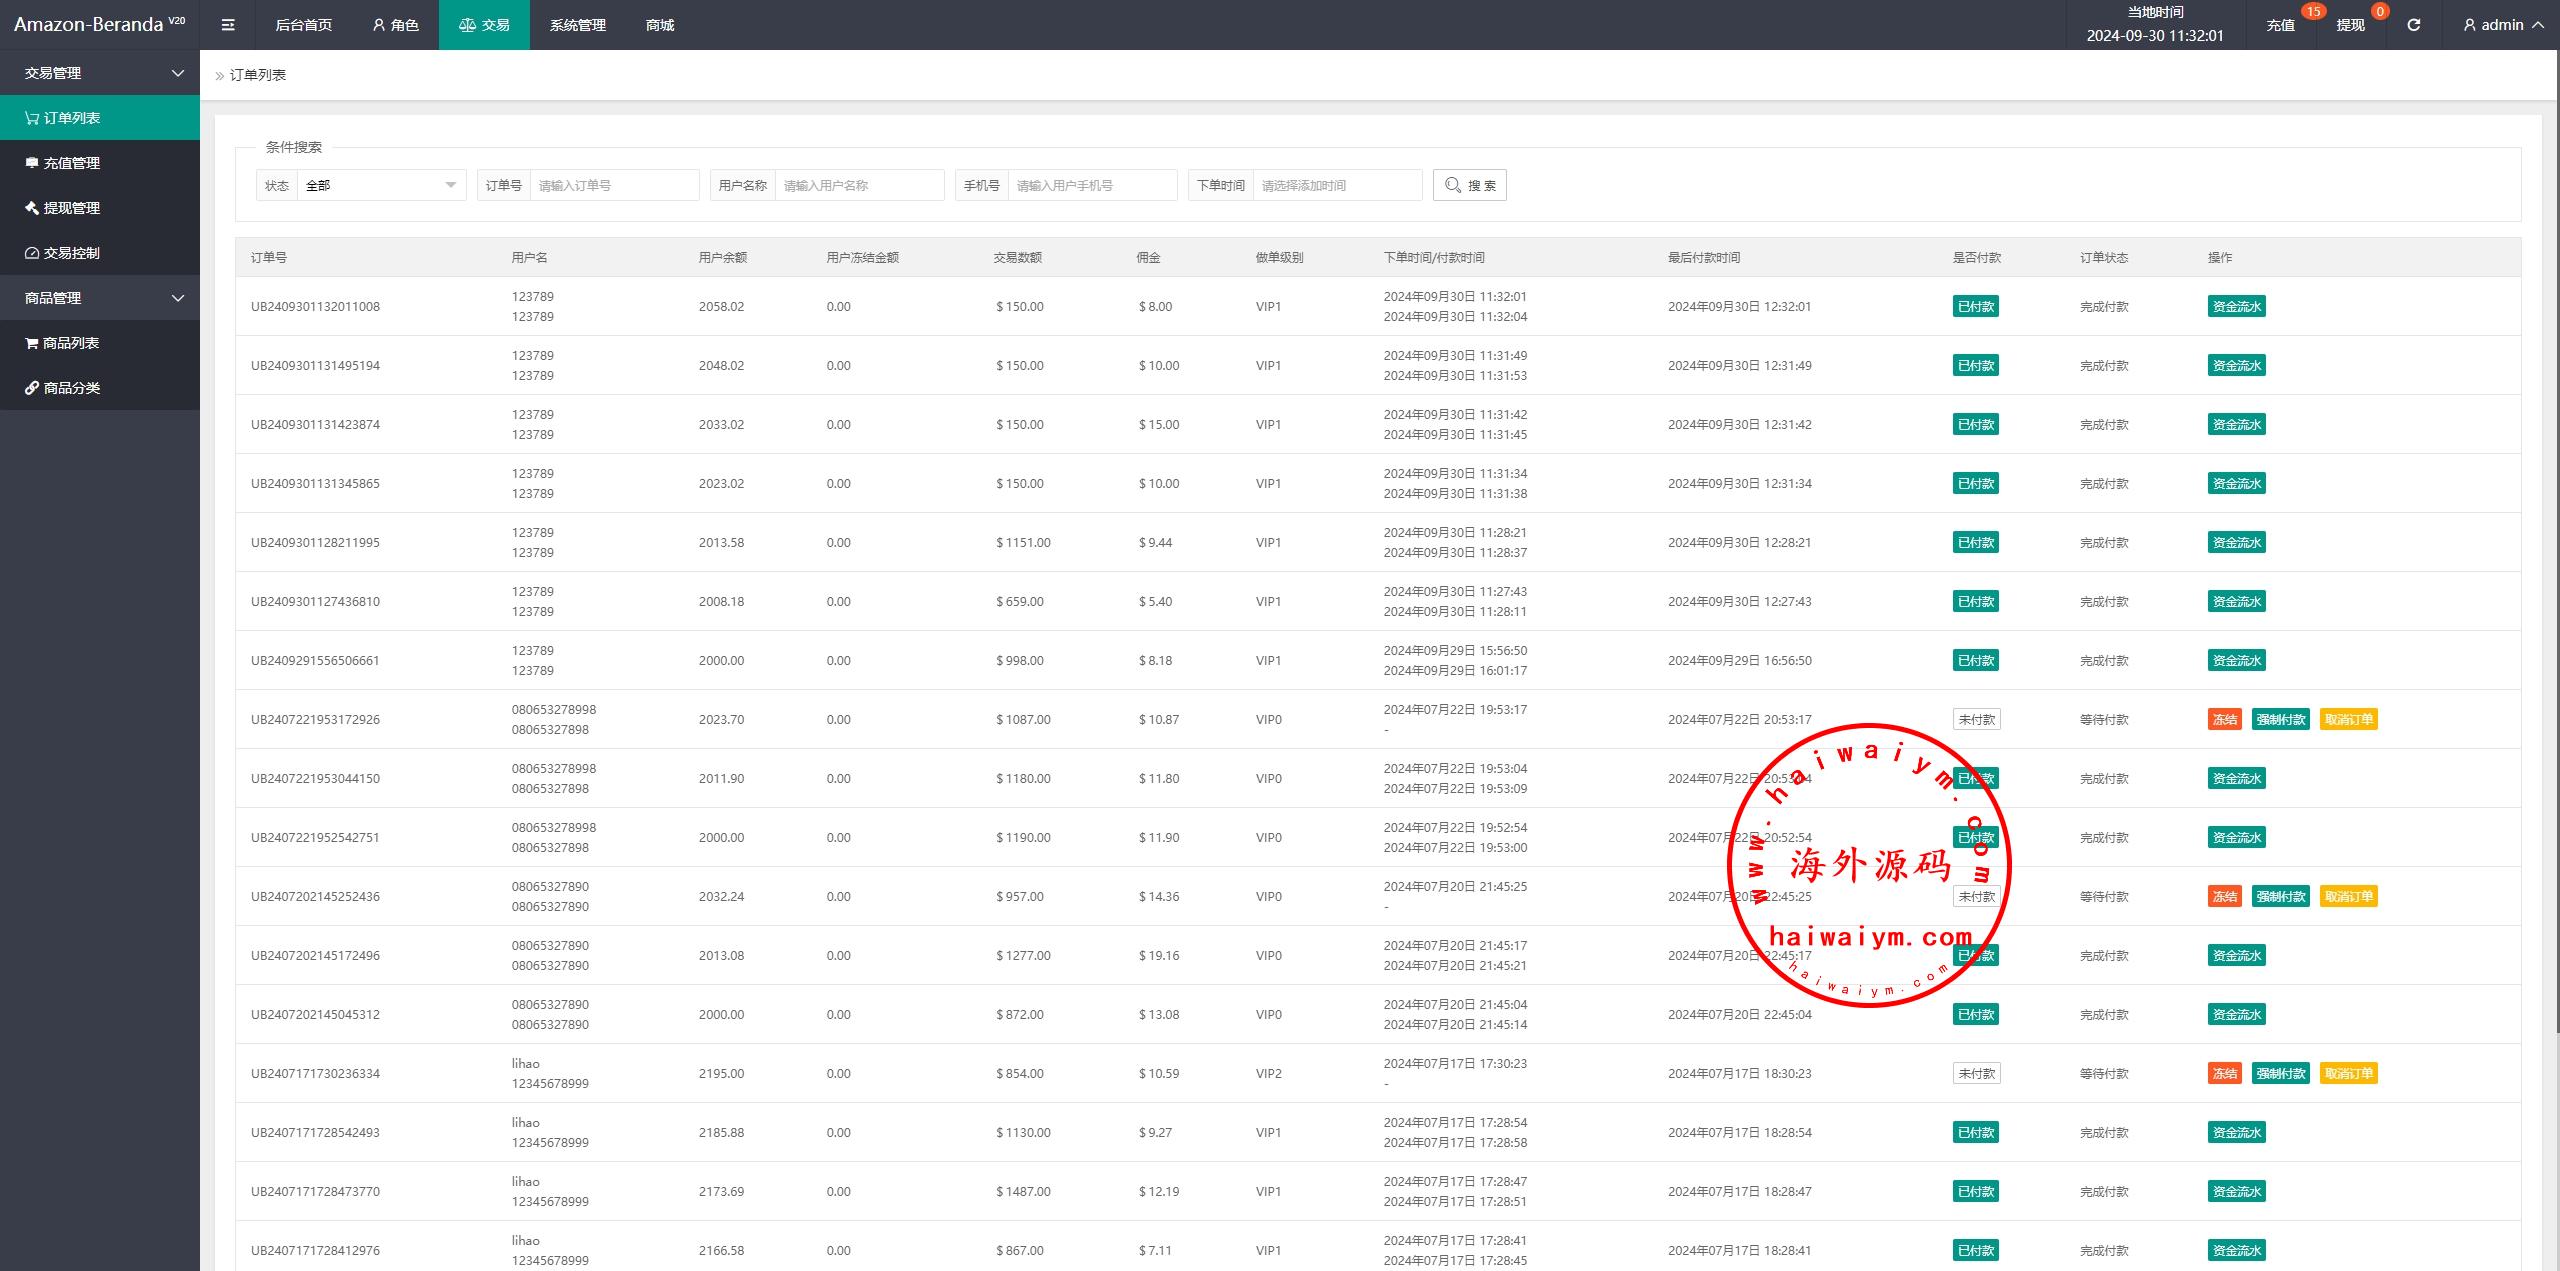Image resolution: width=2560 pixels, height=1271 pixels.
Task: Open 提现管理 hammer item in sidebar
Action: pyautogui.click(x=72, y=208)
